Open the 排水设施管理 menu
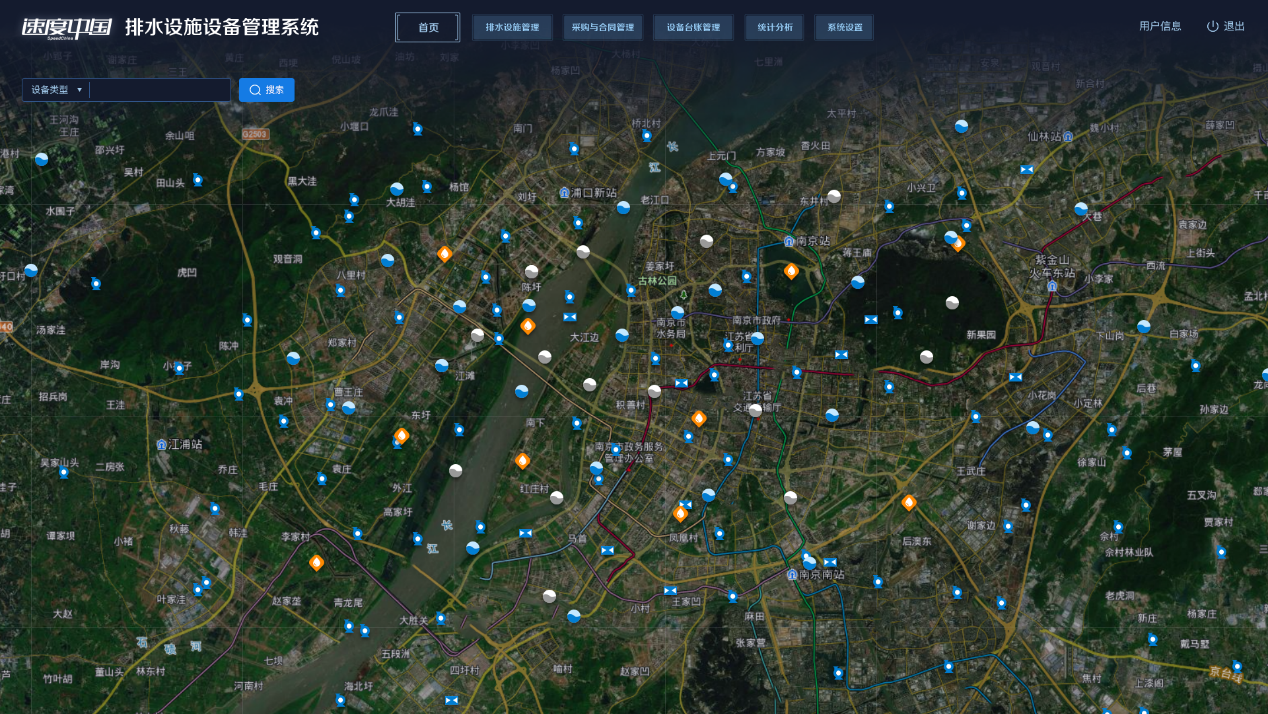Image resolution: width=1268 pixels, height=714 pixels. [512, 27]
